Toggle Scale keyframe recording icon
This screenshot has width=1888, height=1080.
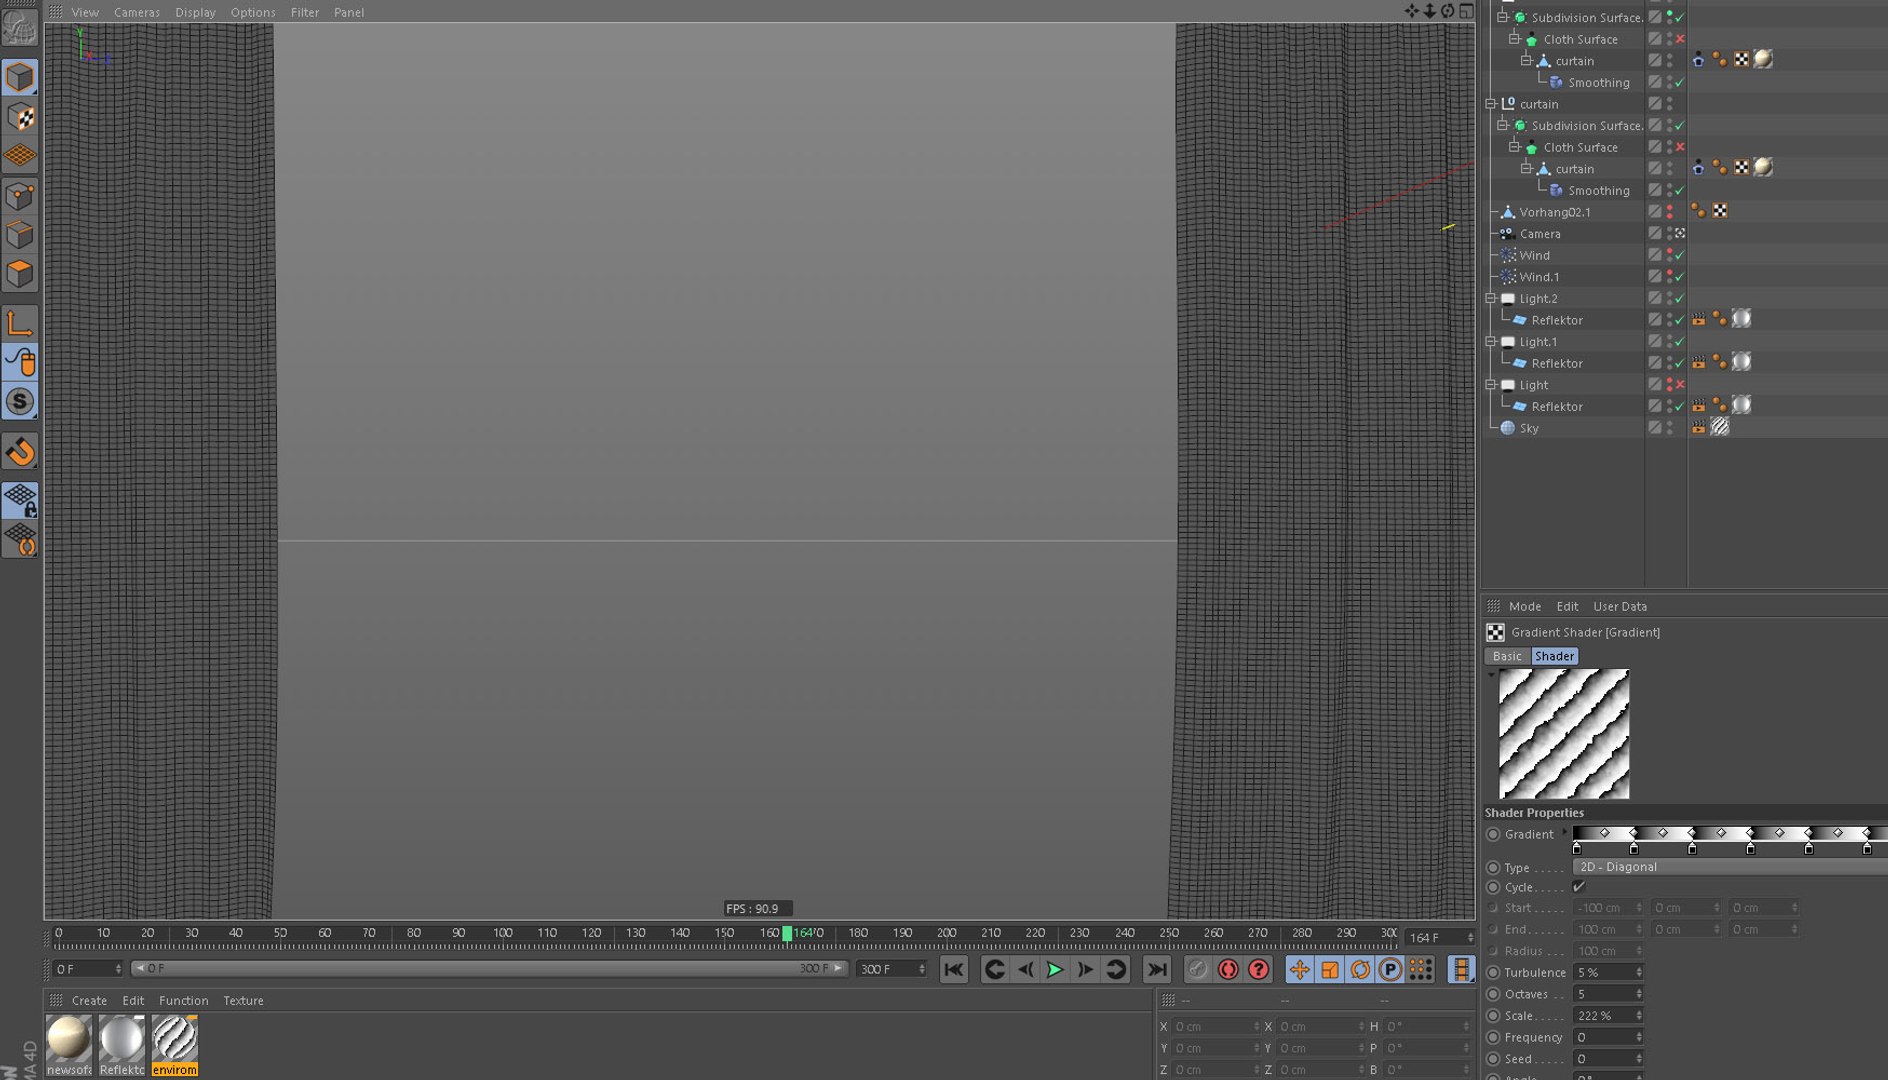[x=1330, y=969]
